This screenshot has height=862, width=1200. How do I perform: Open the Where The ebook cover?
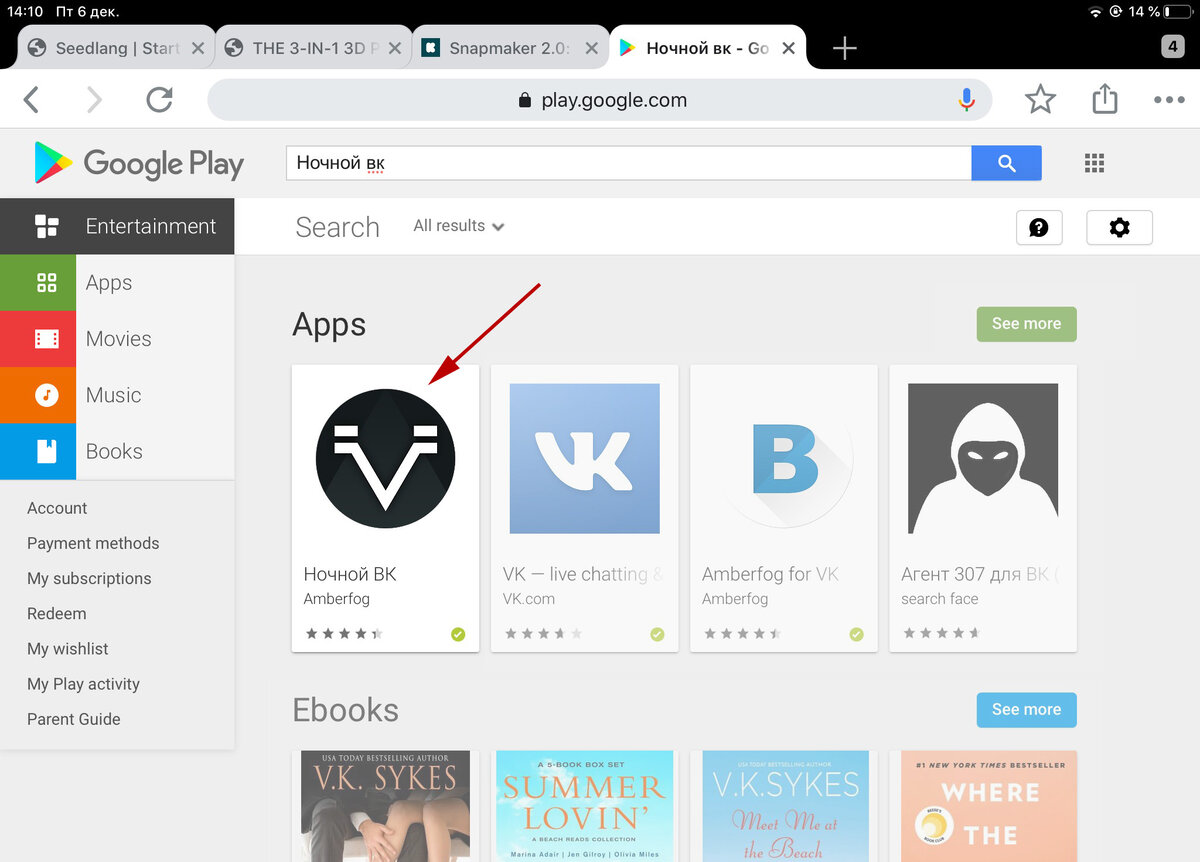tap(989, 806)
